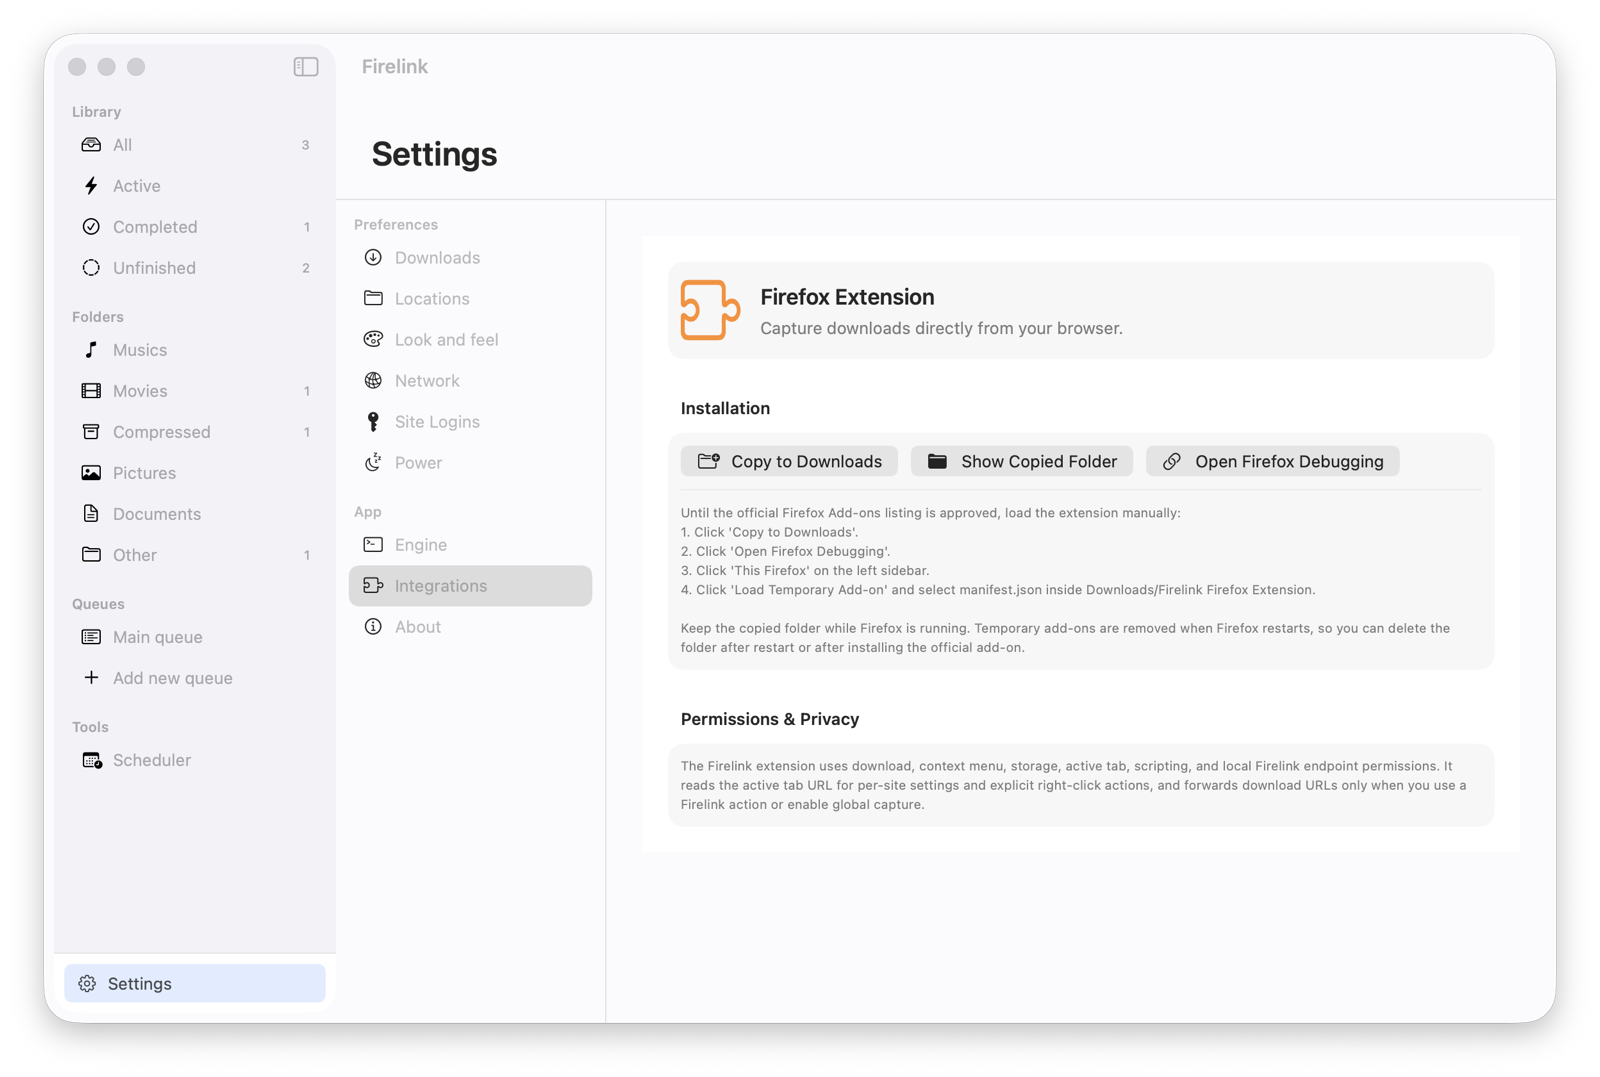Screen dimensions: 1600x1077
Task: Click the orange Firefox Extension puzzle icon
Action: click(x=710, y=310)
